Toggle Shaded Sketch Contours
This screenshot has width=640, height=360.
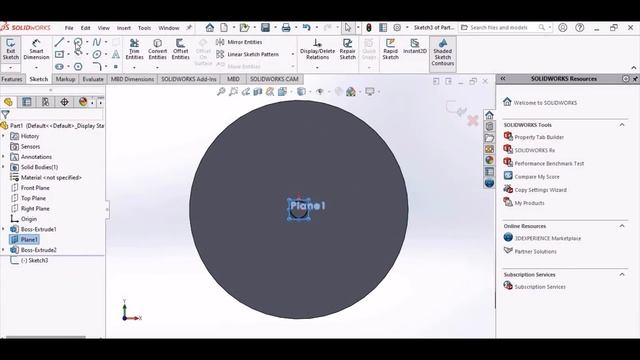click(x=442, y=53)
